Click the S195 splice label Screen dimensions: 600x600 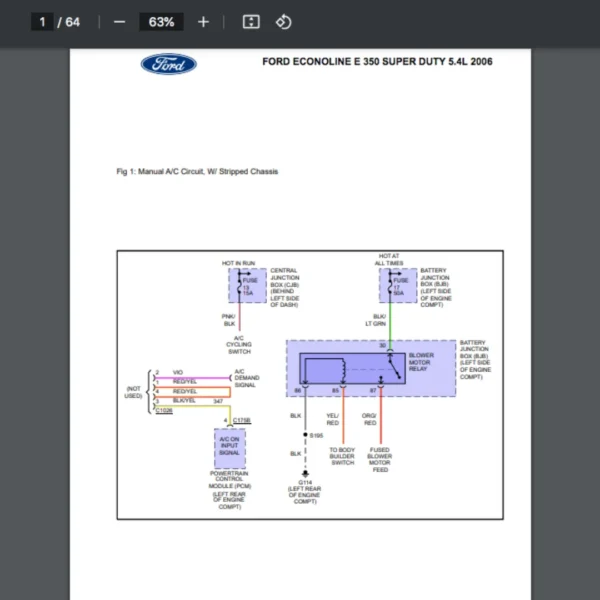pyautogui.click(x=316, y=435)
